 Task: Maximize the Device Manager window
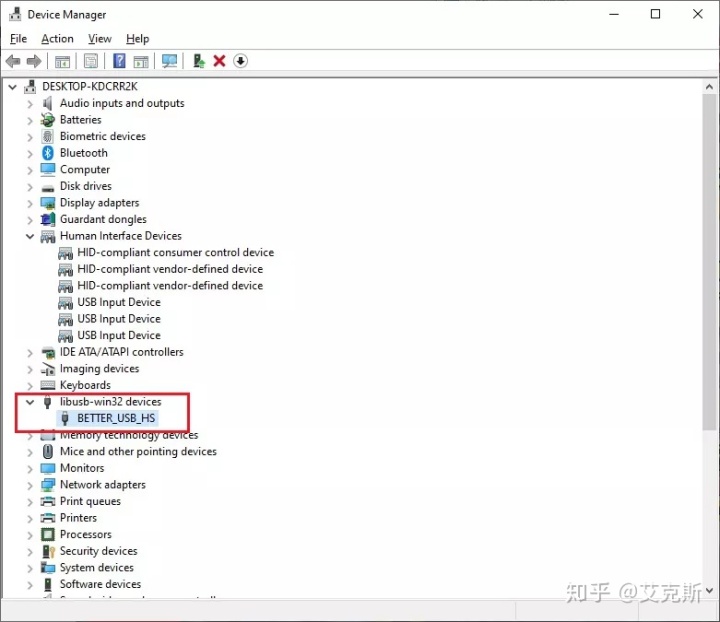(x=656, y=14)
